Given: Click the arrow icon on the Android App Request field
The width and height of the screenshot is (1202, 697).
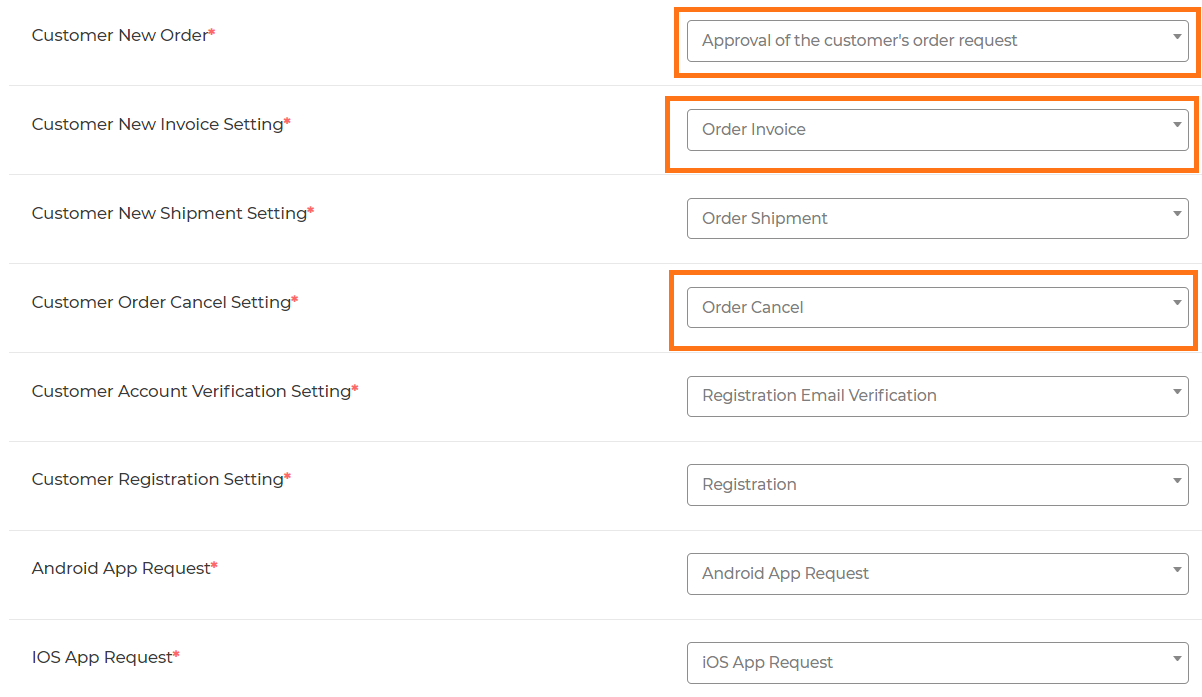Looking at the screenshot, I should (x=1177, y=570).
